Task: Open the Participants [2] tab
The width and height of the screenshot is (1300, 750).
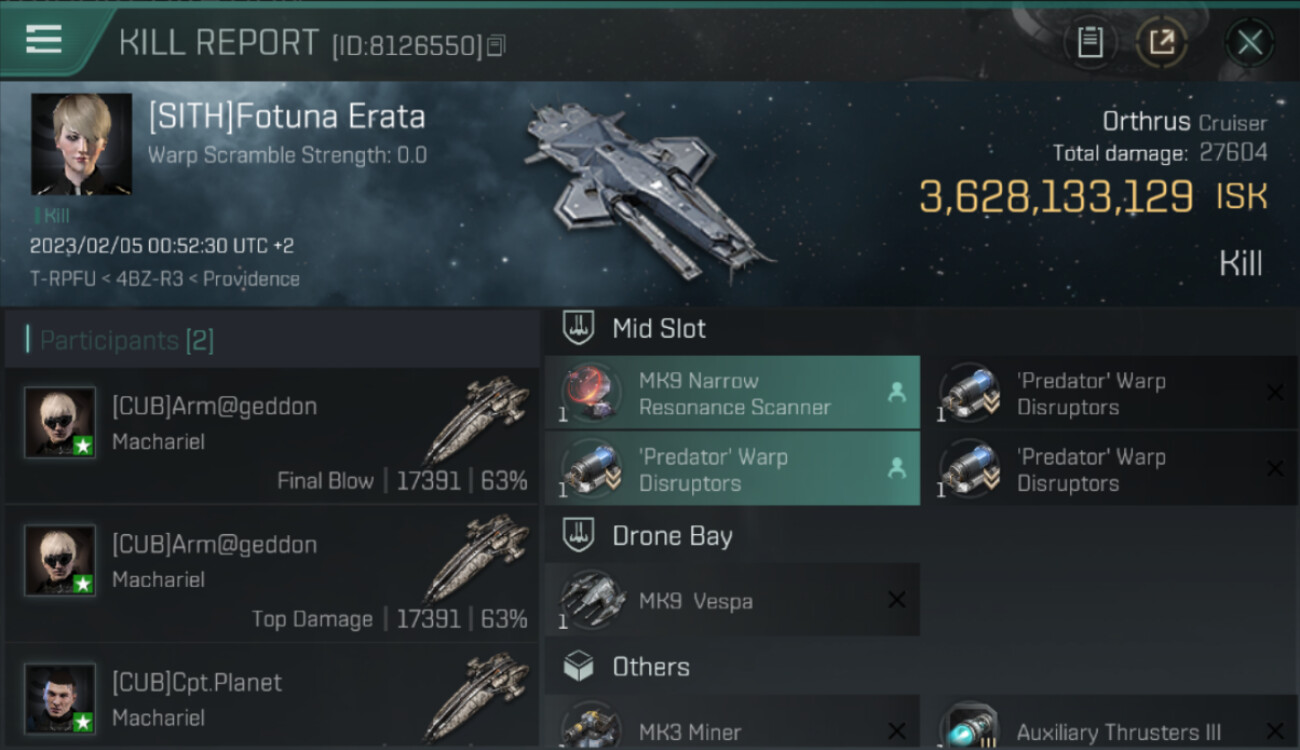Action: (127, 340)
